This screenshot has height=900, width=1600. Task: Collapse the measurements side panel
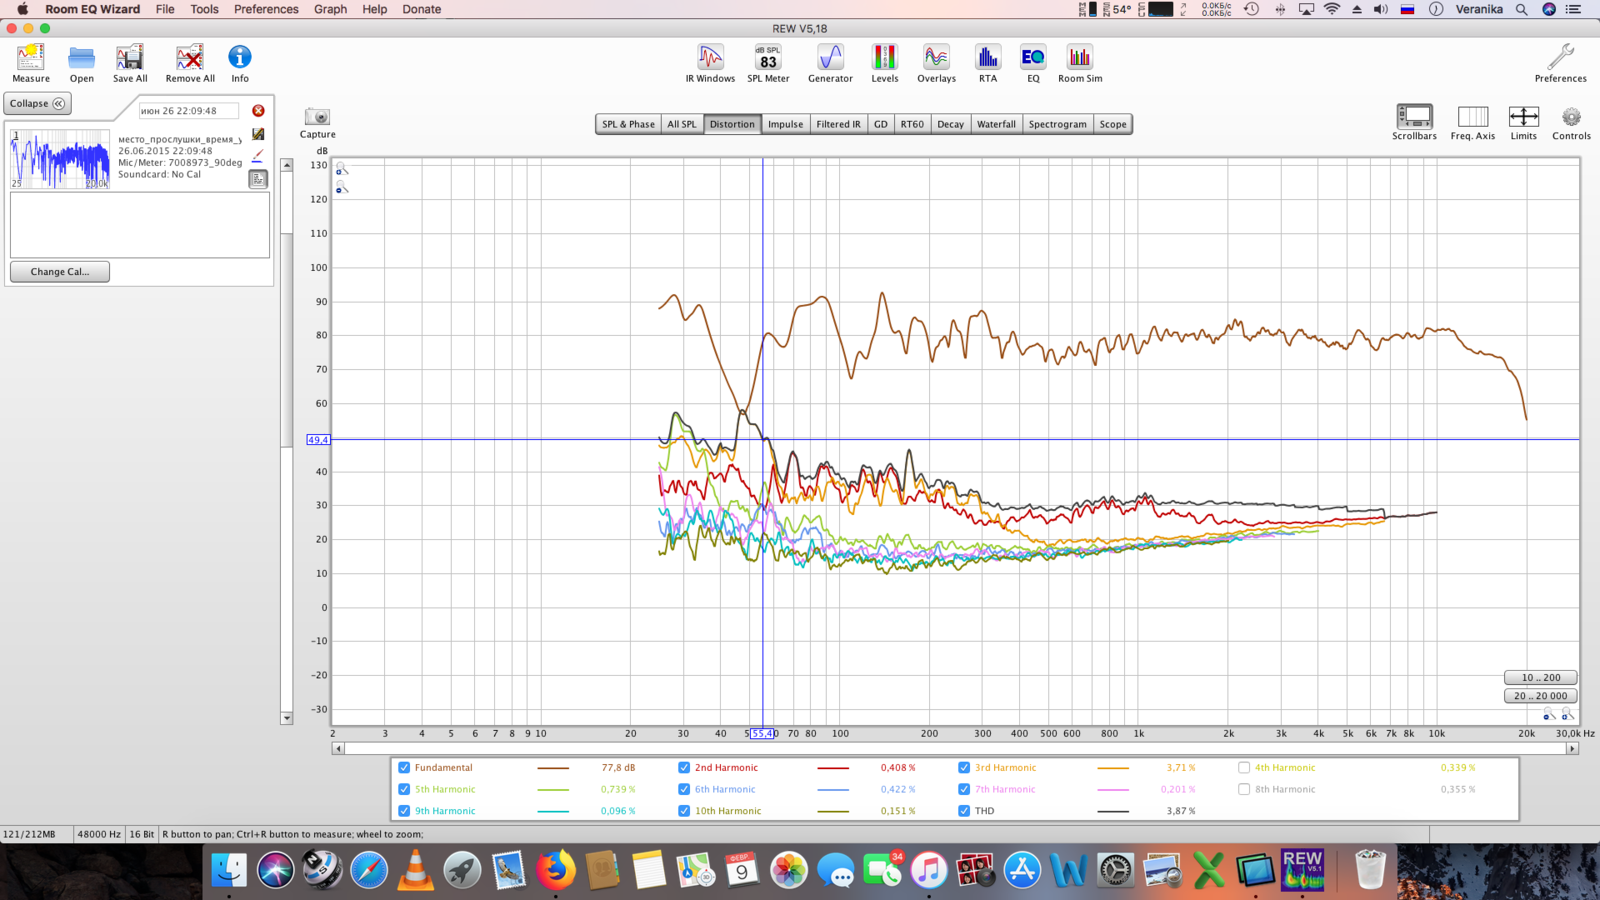pyautogui.click(x=38, y=104)
